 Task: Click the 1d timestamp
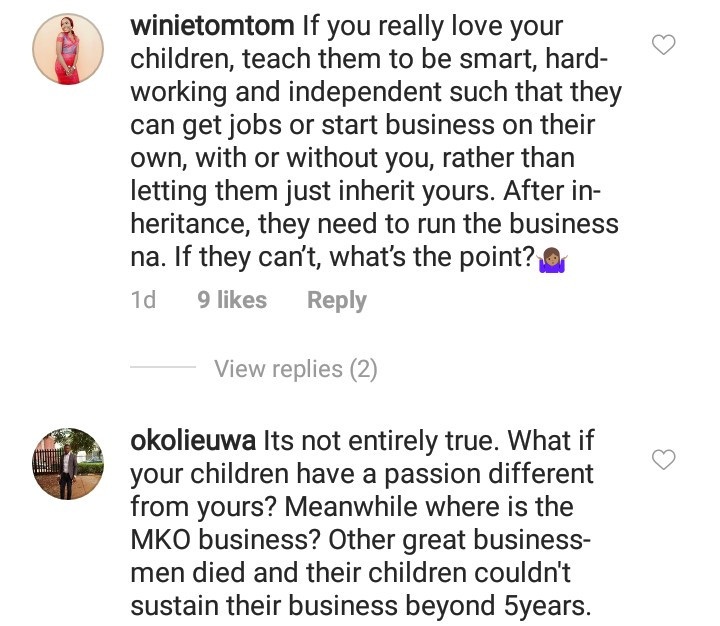click(144, 300)
